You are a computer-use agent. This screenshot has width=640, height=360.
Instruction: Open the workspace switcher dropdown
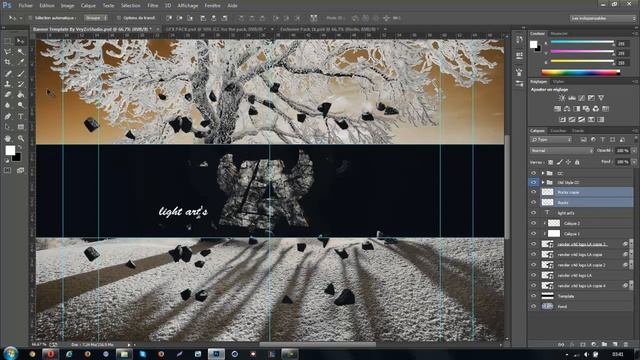(603, 18)
